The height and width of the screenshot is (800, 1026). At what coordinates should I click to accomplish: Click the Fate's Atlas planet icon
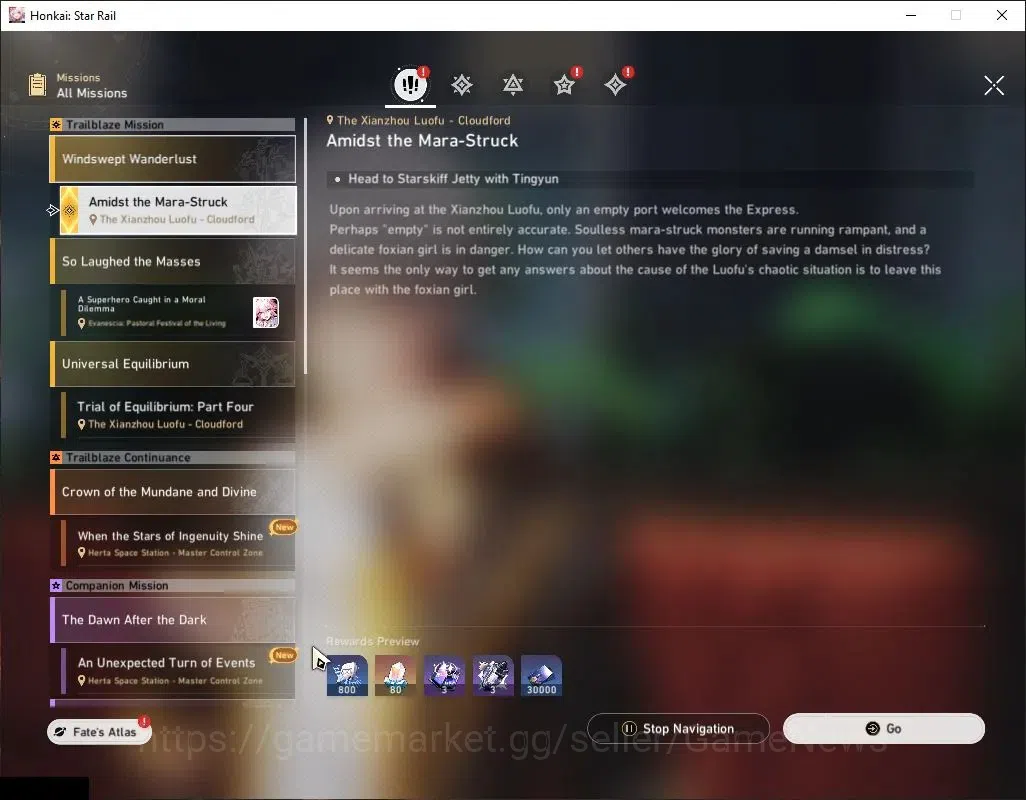click(x=60, y=732)
